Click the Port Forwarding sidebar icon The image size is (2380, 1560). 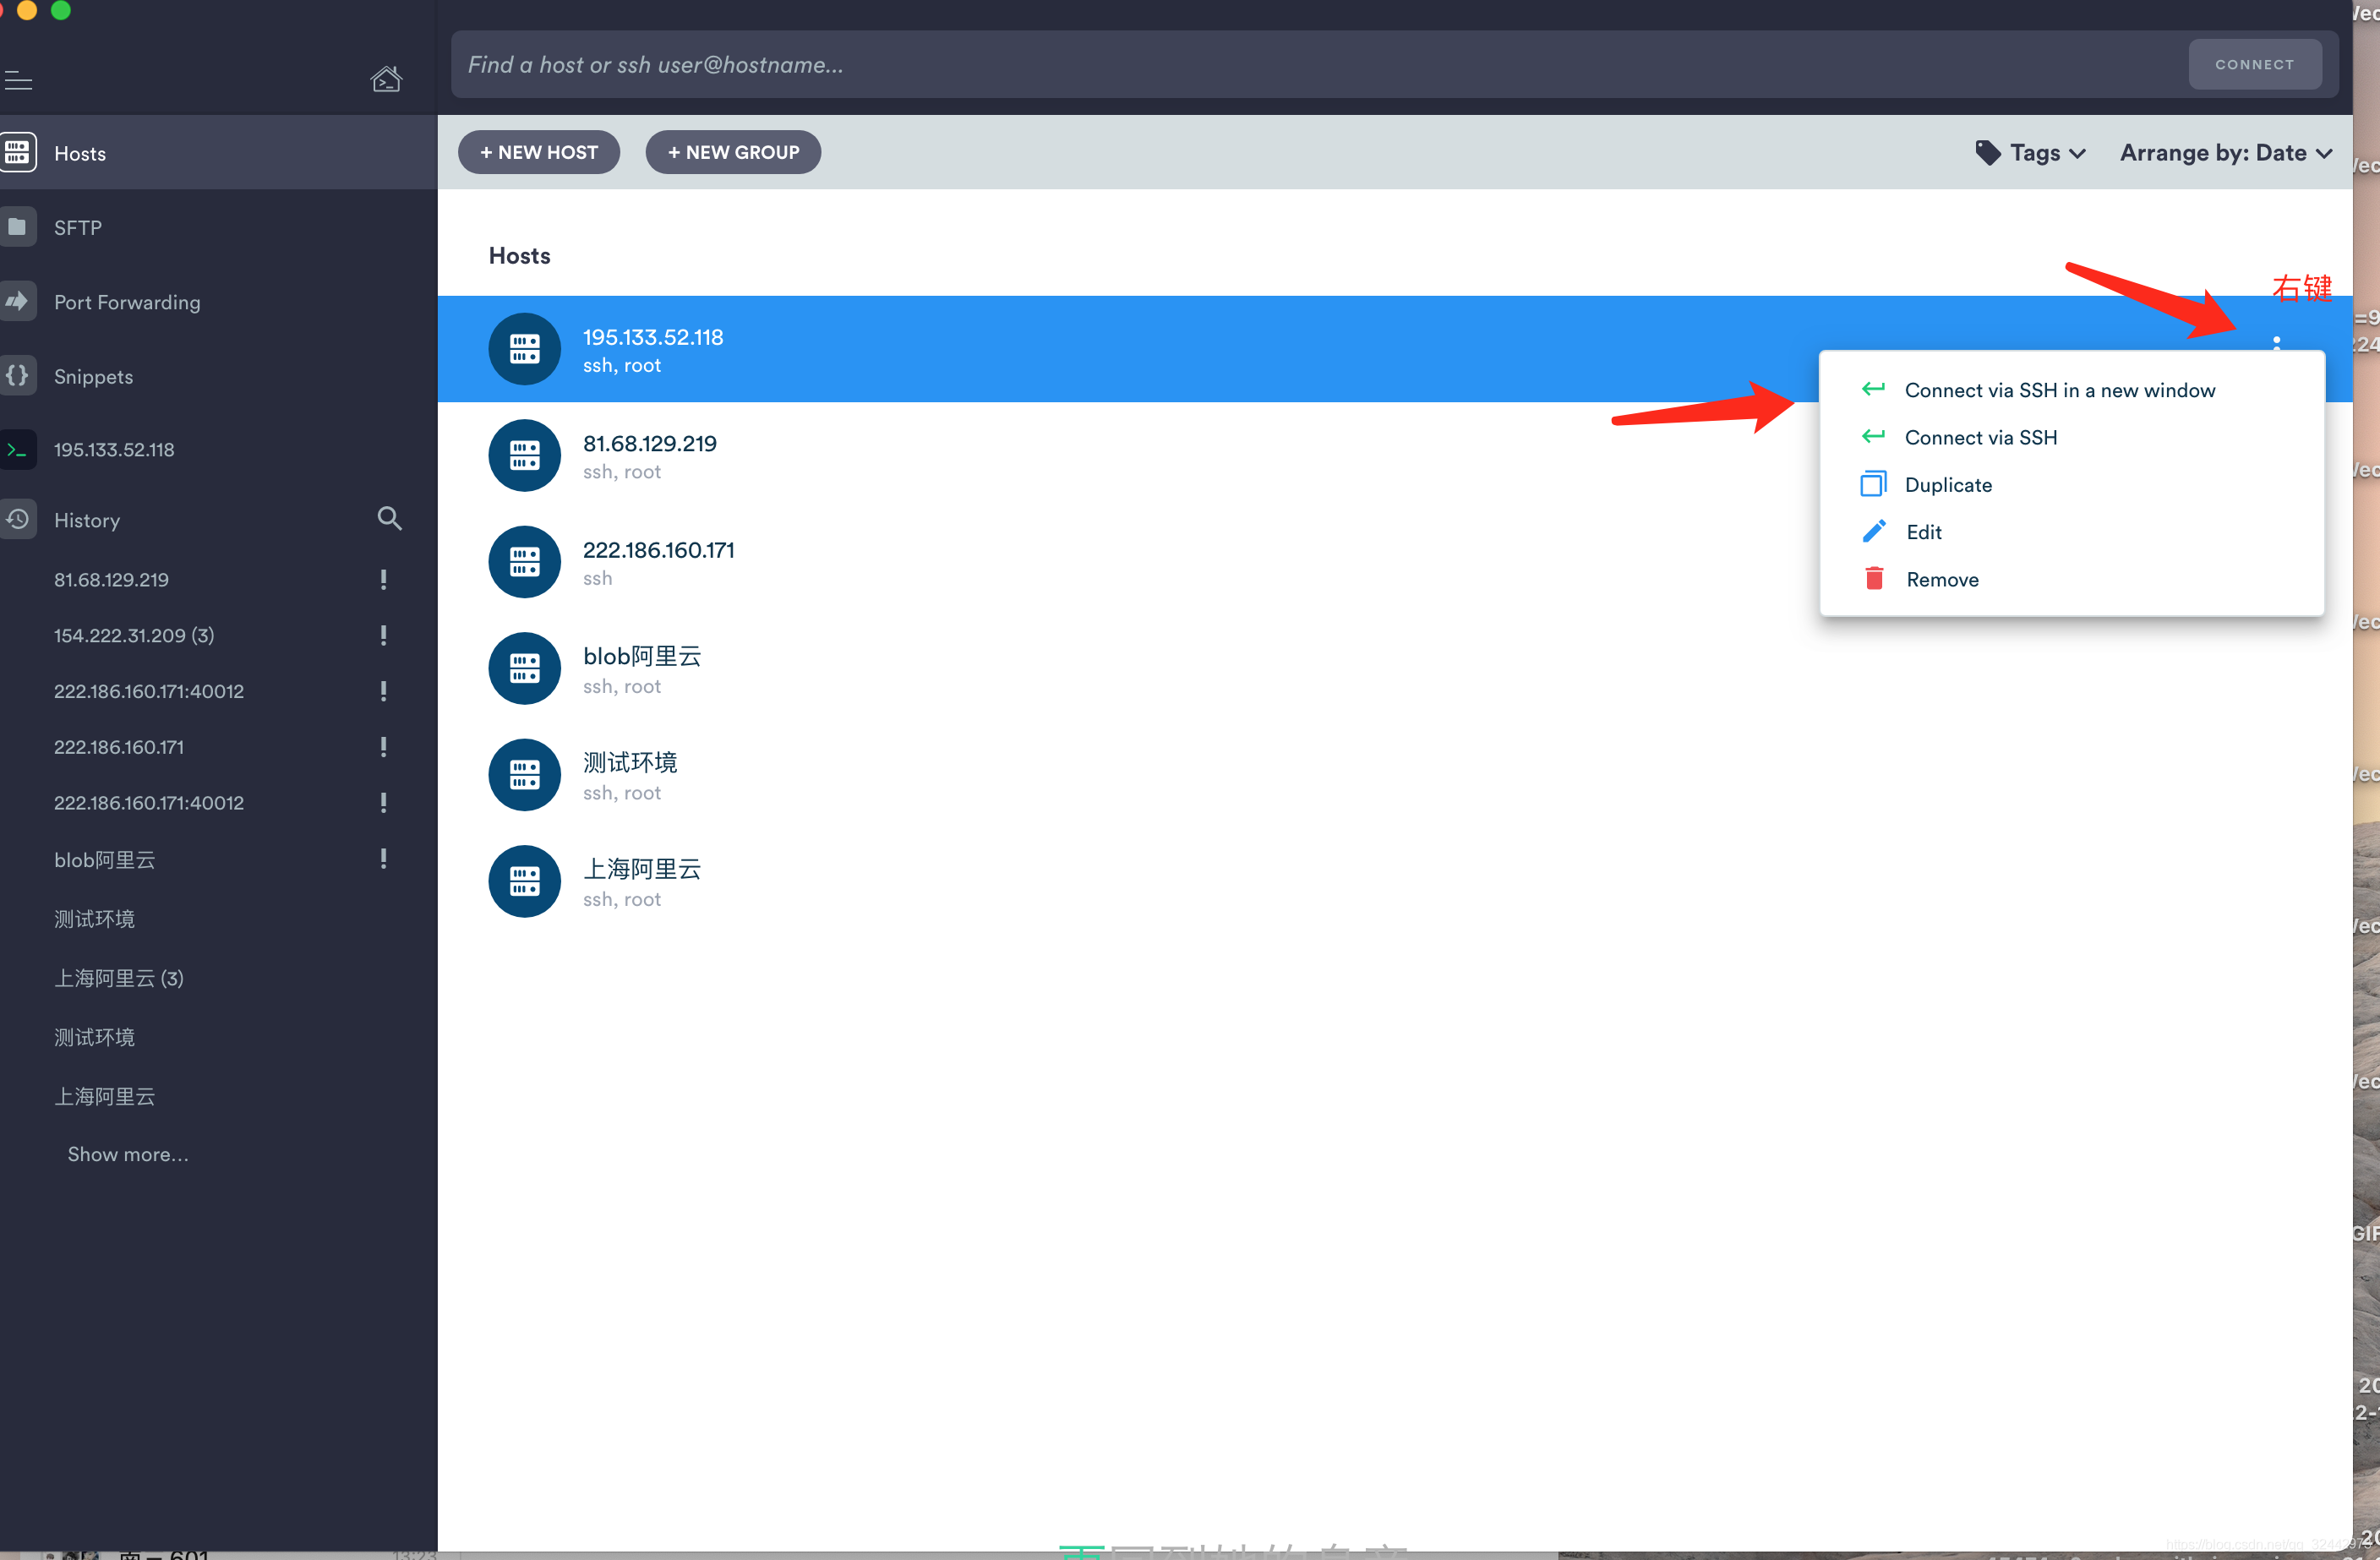[21, 299]
